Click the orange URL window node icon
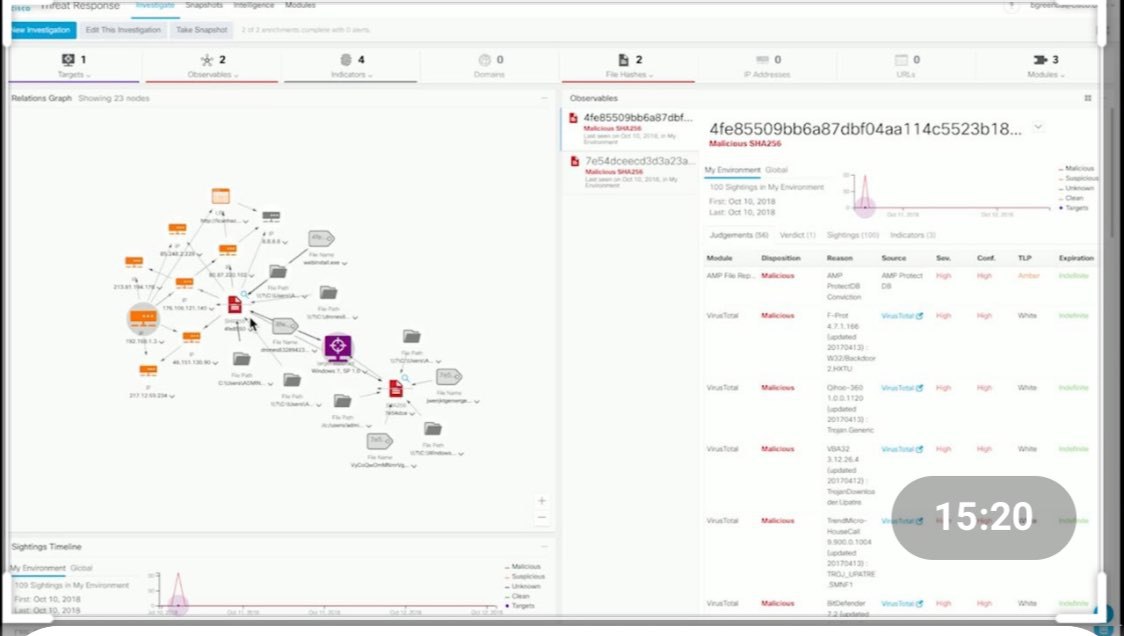This screenshot has height=636, width=1124. (221, 196)
